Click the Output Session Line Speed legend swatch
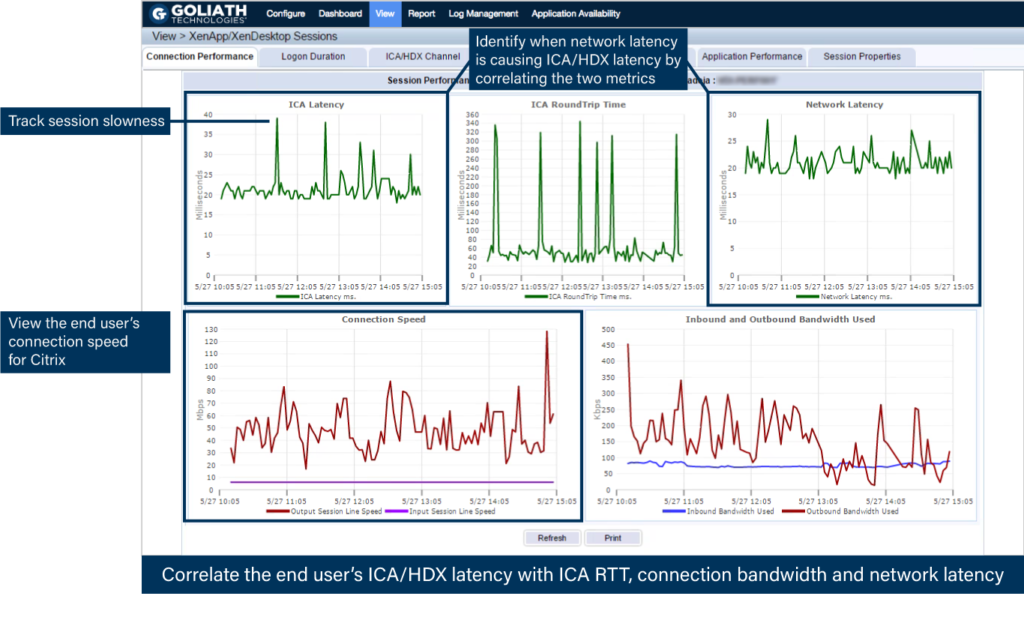 [280, 511]
